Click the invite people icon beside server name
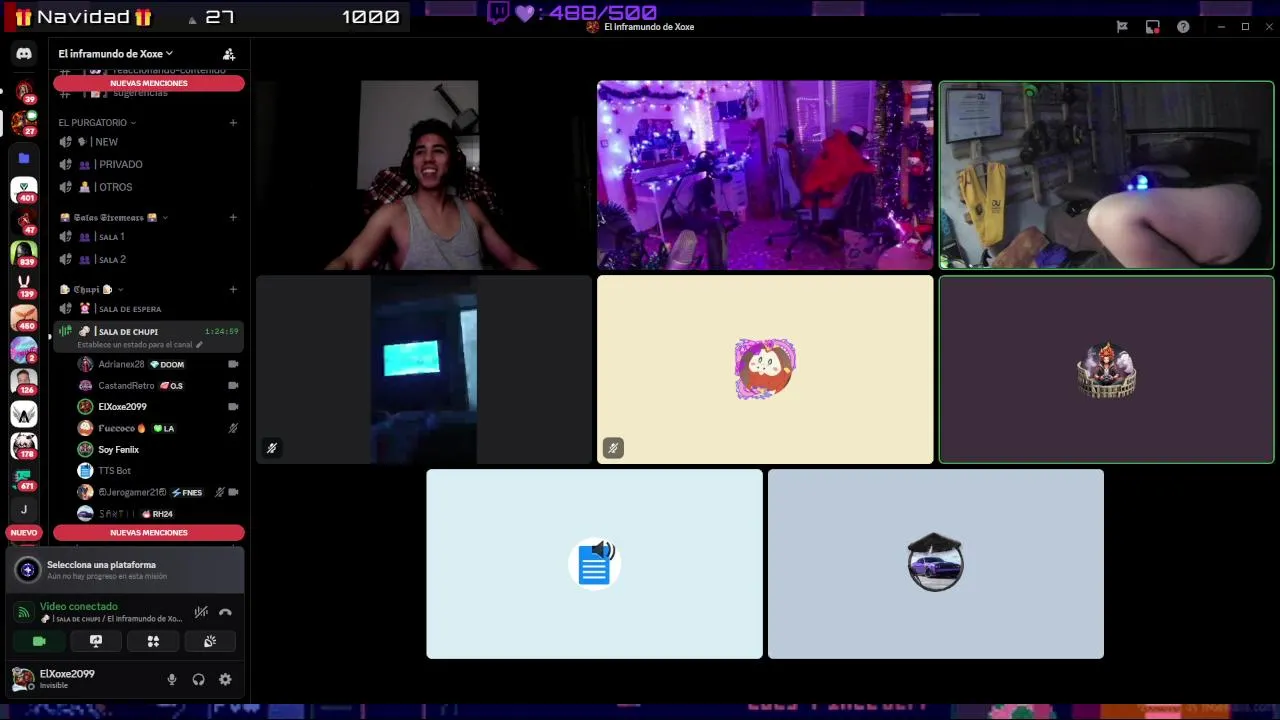The image size is (1280, 720). 229,54
